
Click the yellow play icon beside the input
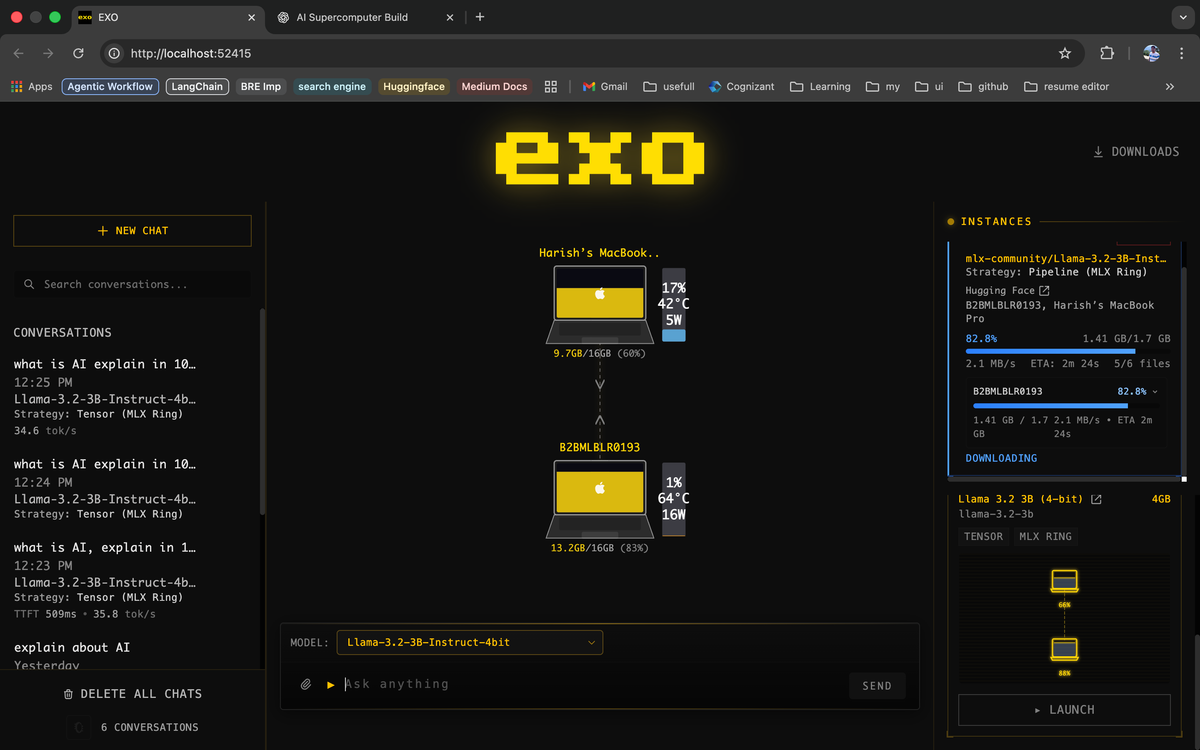tap(330, 684)
